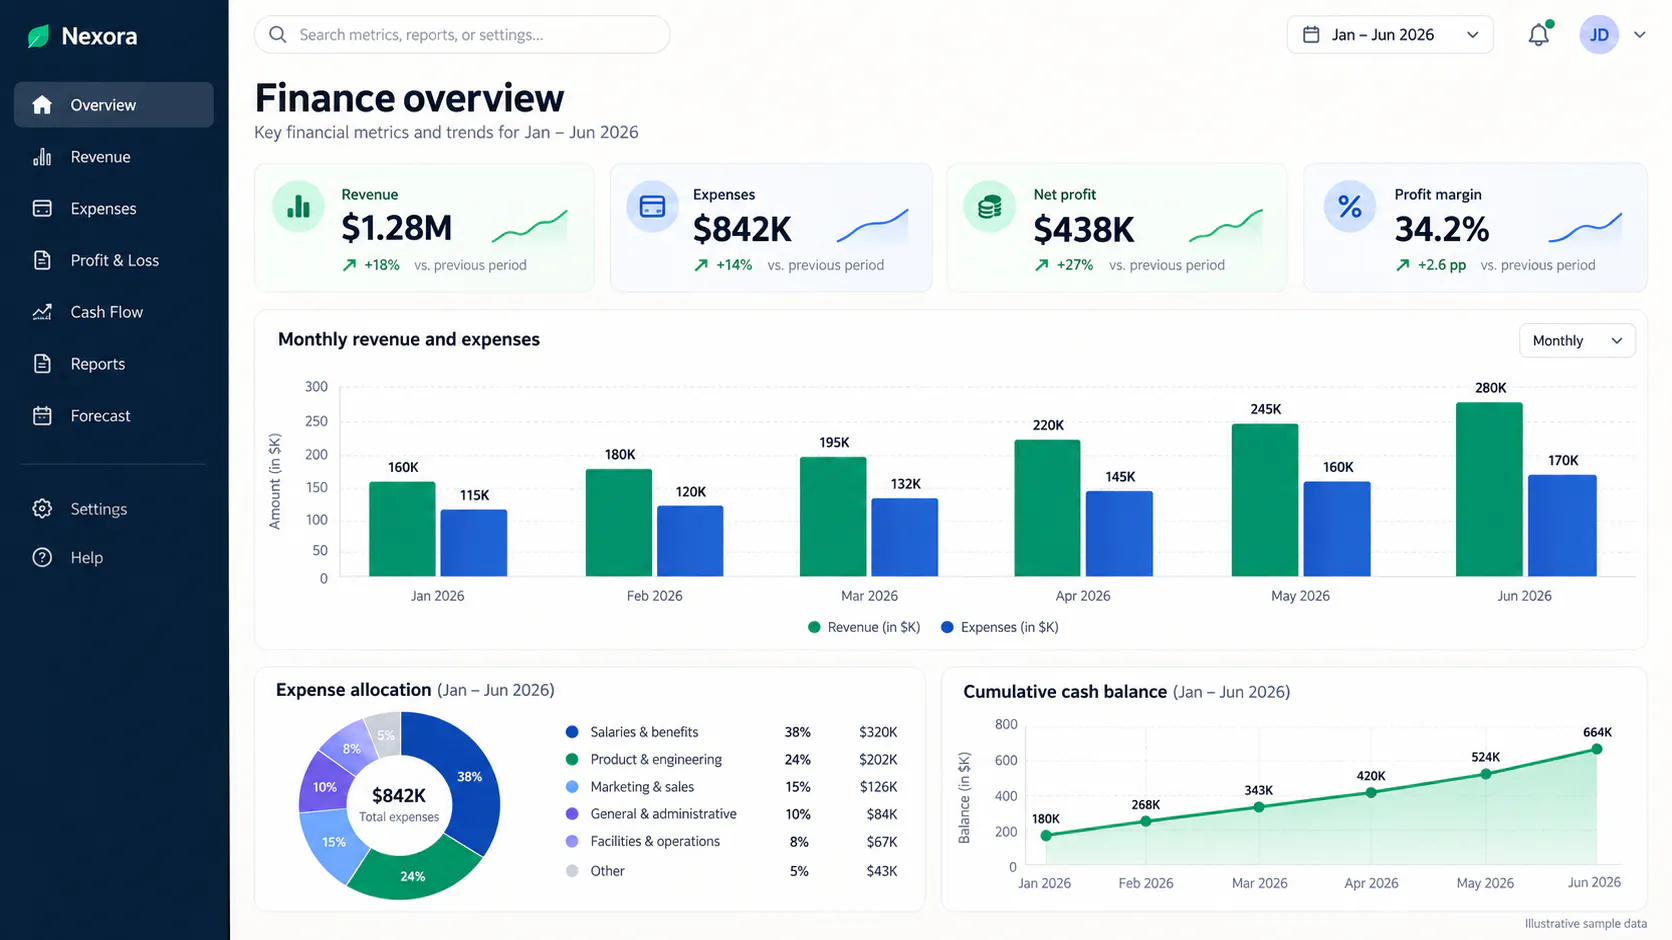Click the General & administrative row
The height and width of the screenshot is (940, 1672).
pos(731,814)
